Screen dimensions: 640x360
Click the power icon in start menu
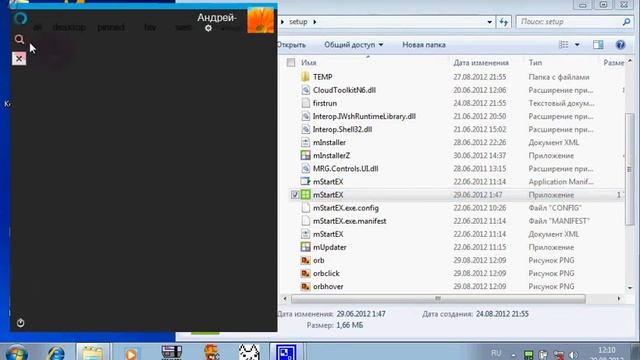click(20, 323)
